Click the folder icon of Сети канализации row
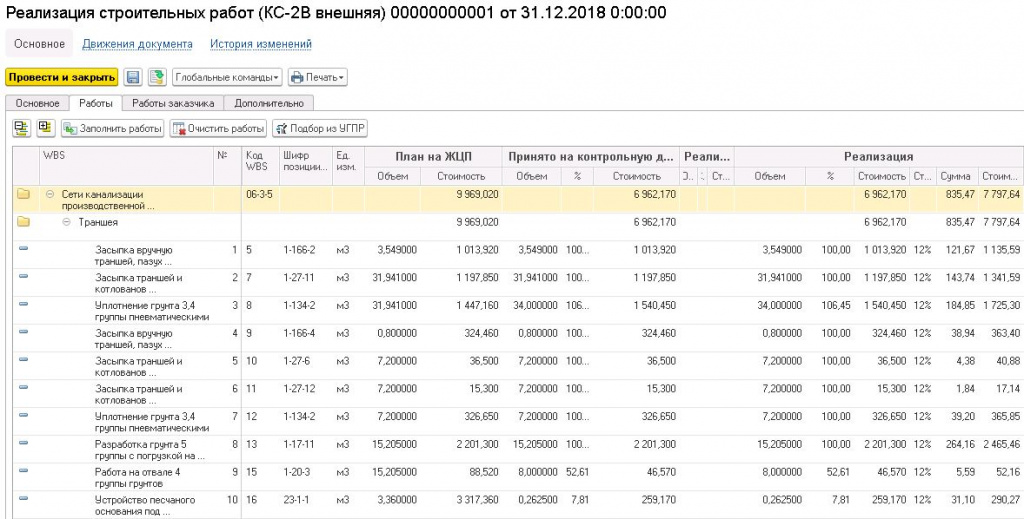This screenshot has width=1024, height=519. [x=23, y=194]
